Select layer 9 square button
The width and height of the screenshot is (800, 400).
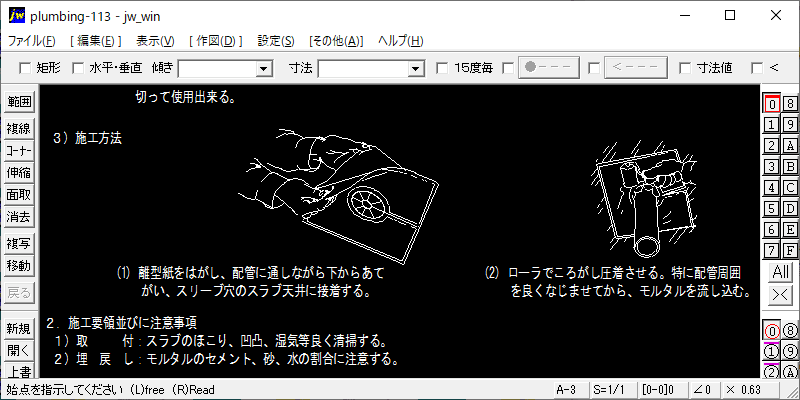point(790,124)
